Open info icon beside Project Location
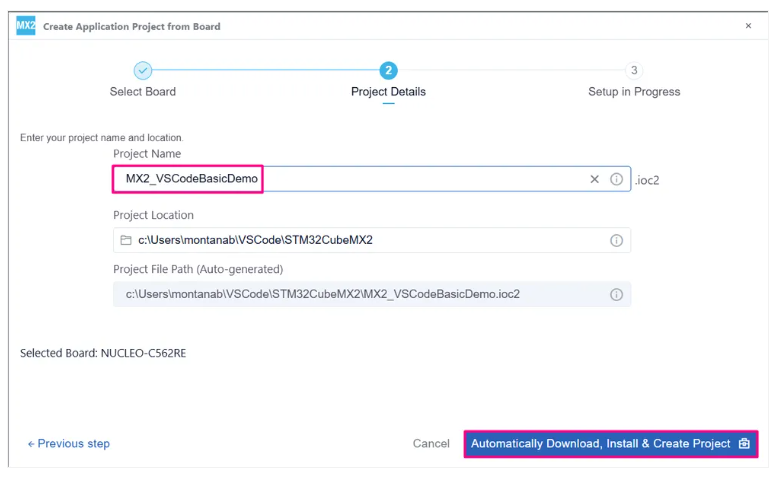 (616, 241)
